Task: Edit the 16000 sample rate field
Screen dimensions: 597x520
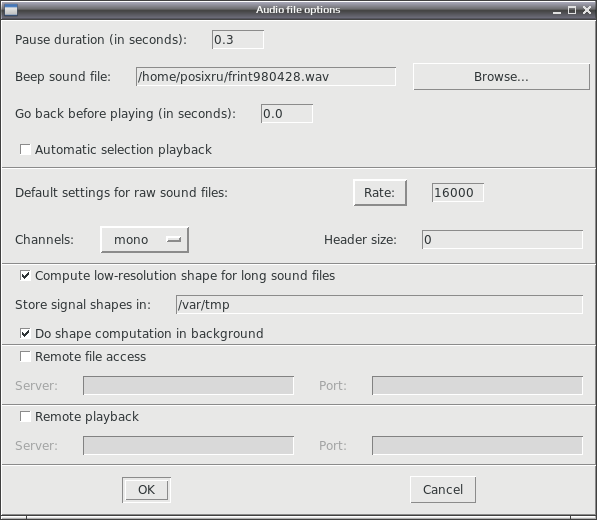Action: pos(458,193)
